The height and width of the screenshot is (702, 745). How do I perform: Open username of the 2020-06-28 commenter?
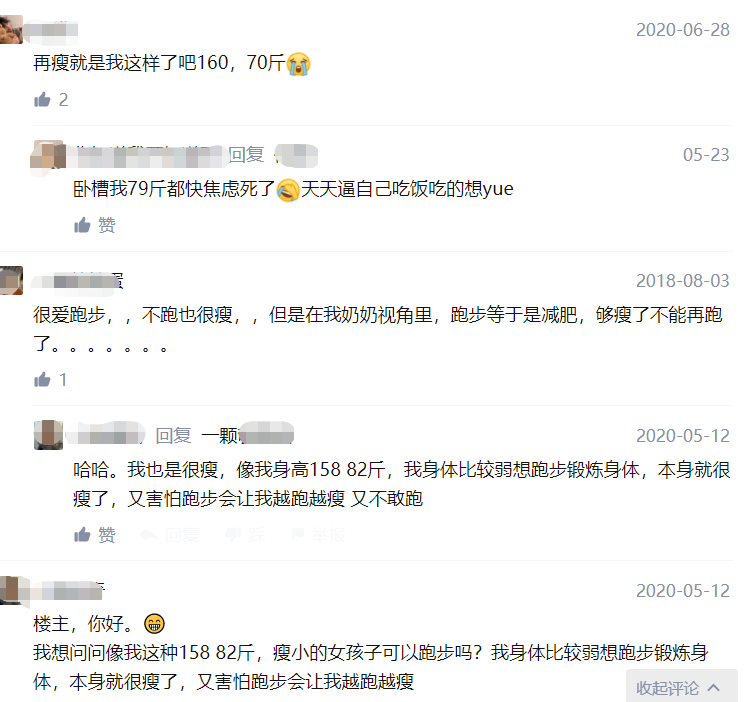(x=51, y=29)
